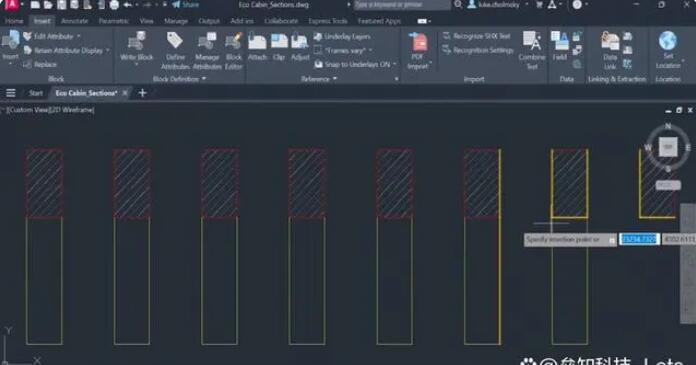Click the Set Location globe icon

pos(667,40)
